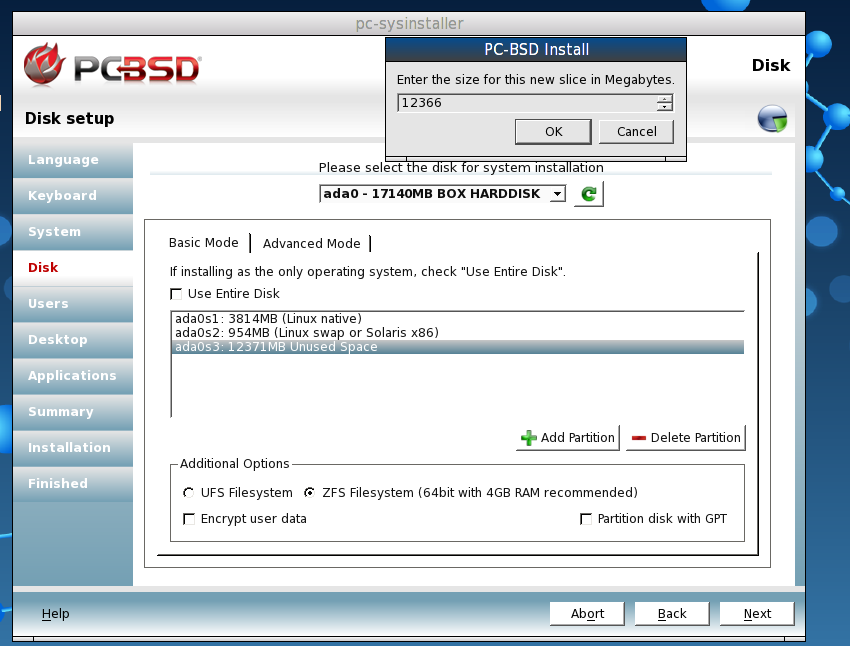Open the Desktop step in sidebar
This screenshot has height=646, width=850.
click(x=73, y=340)
